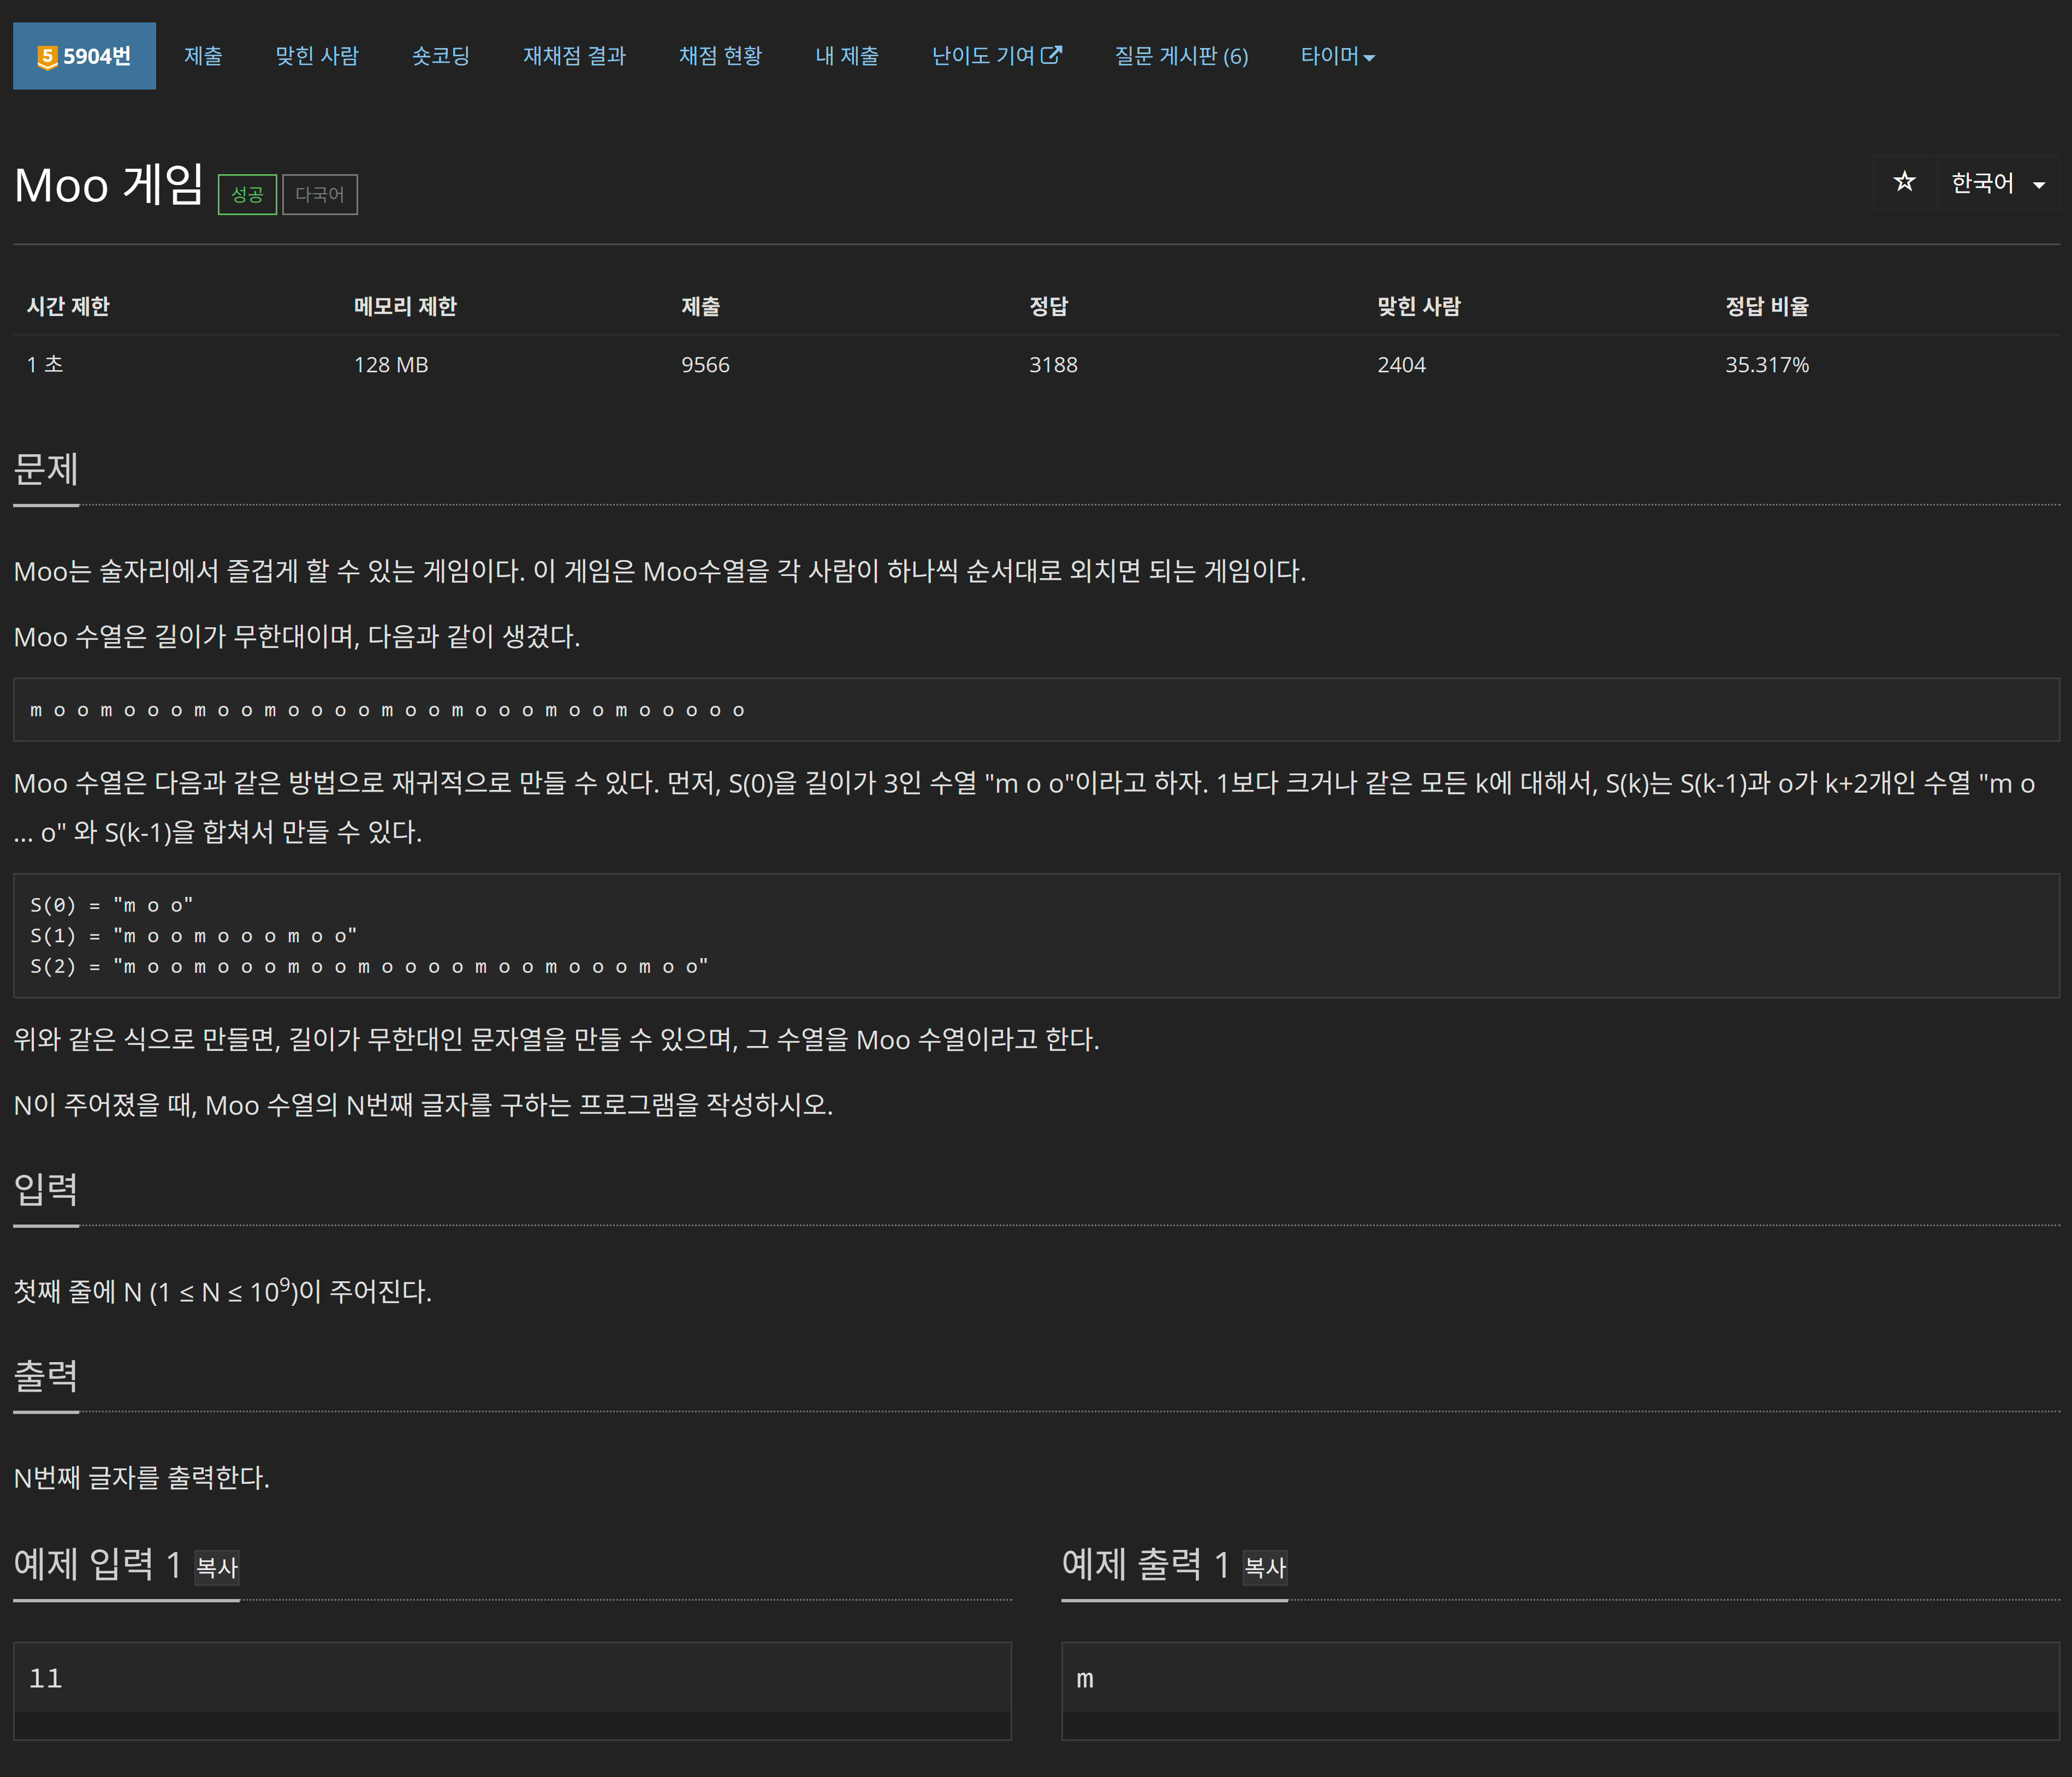Click the tier 5 badge icon
The width and height of the screenshot is (2072, 1777).
tap(46, 57)
